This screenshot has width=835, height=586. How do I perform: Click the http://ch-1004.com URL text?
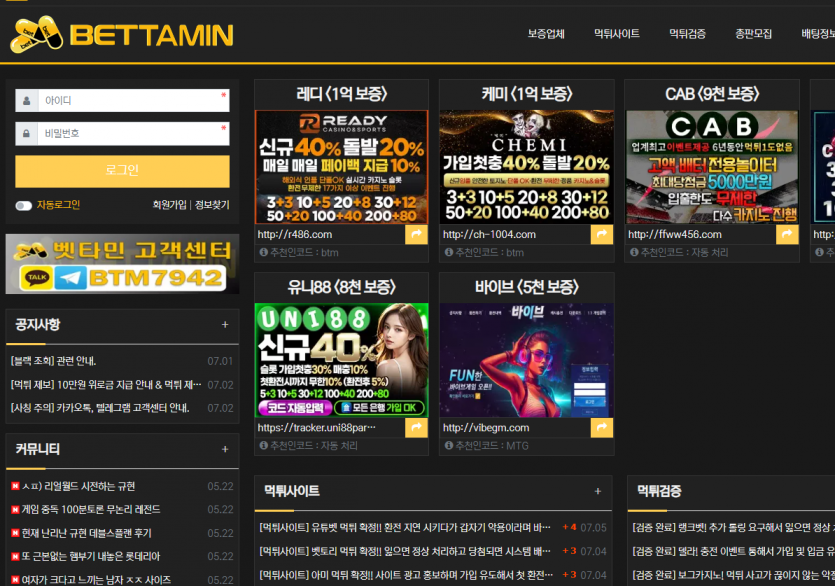(489, 234)
